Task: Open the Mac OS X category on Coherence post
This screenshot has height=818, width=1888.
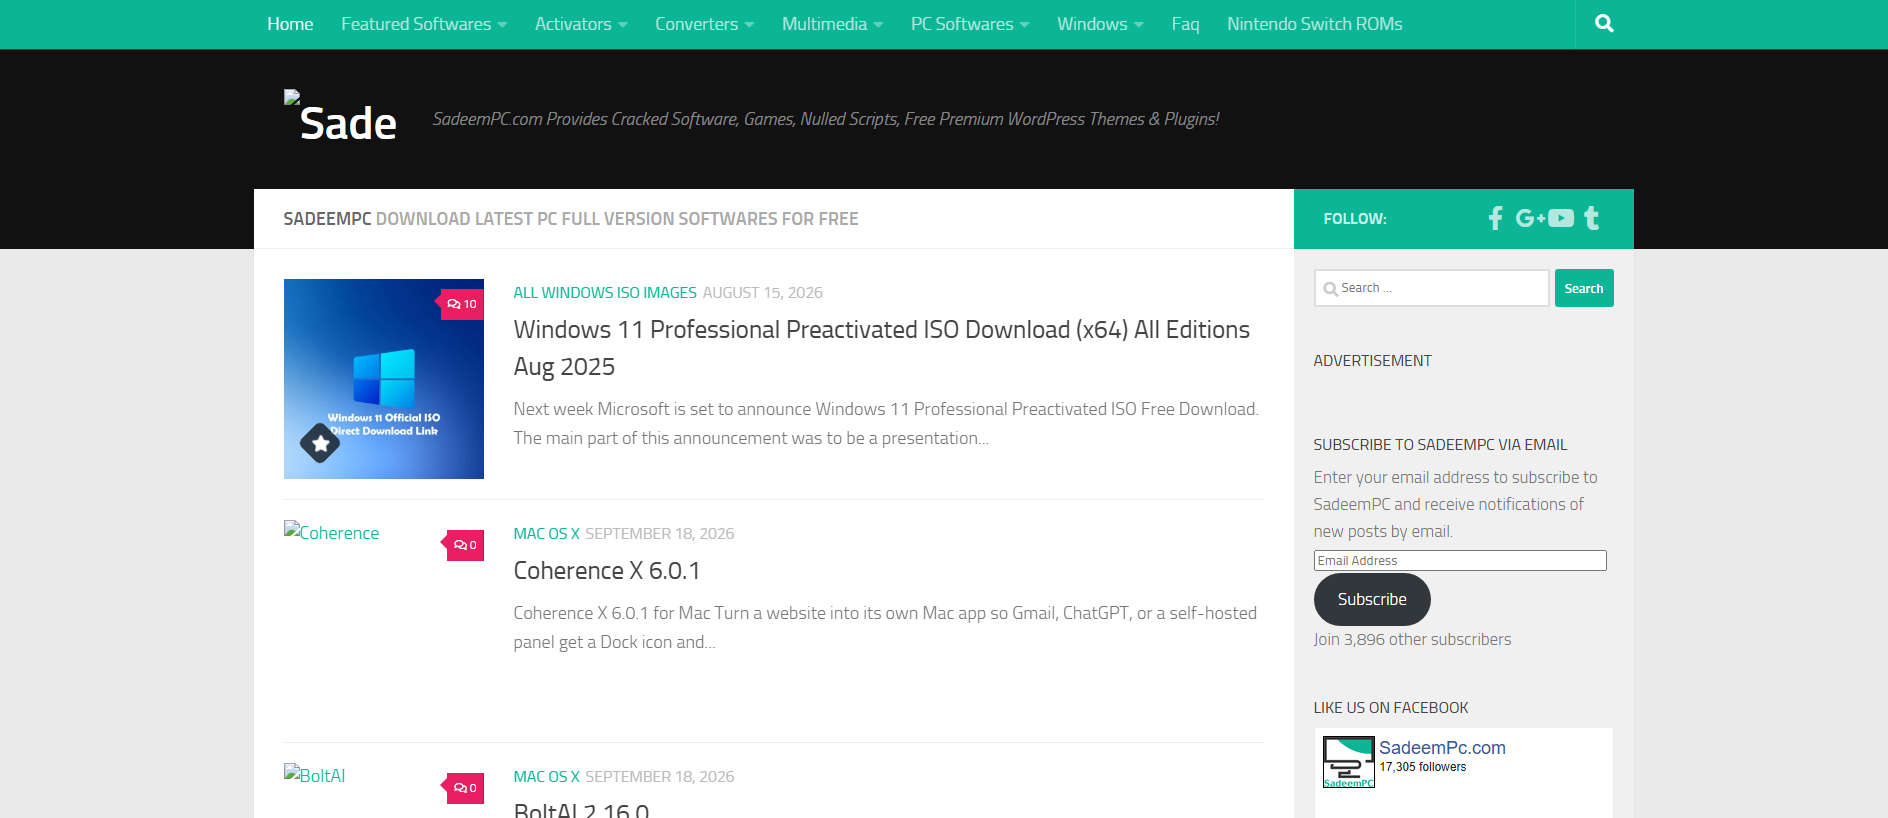Action: (547, 534)
